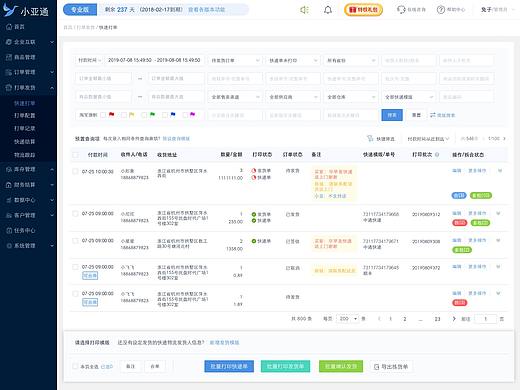Click the green flag icon

click(x=152, y=115)
